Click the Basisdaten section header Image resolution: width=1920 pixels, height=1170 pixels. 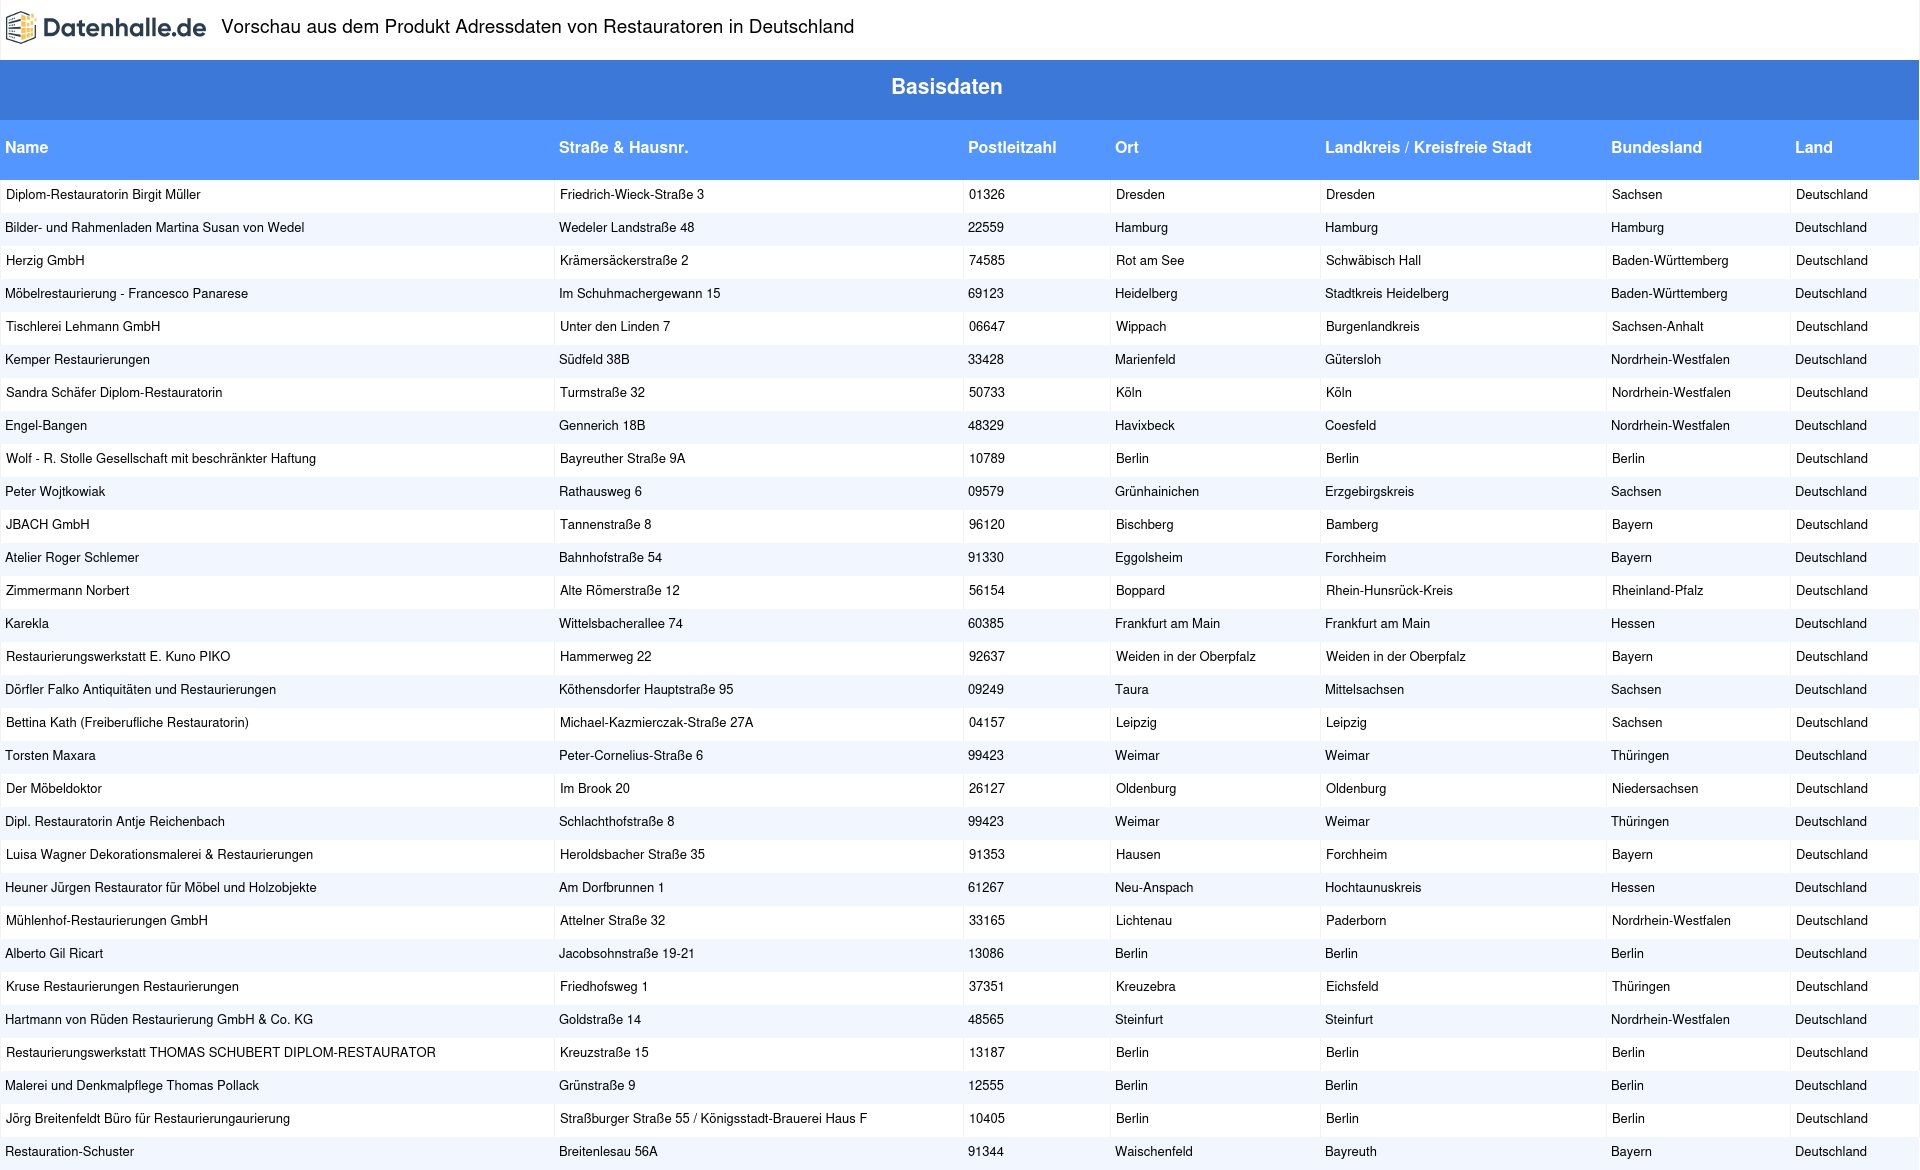[x=947, y=87]
